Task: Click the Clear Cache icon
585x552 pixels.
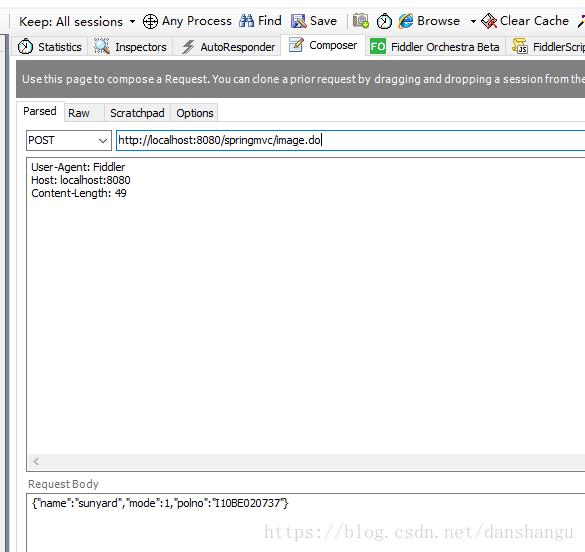Action: tap(489, 21)
